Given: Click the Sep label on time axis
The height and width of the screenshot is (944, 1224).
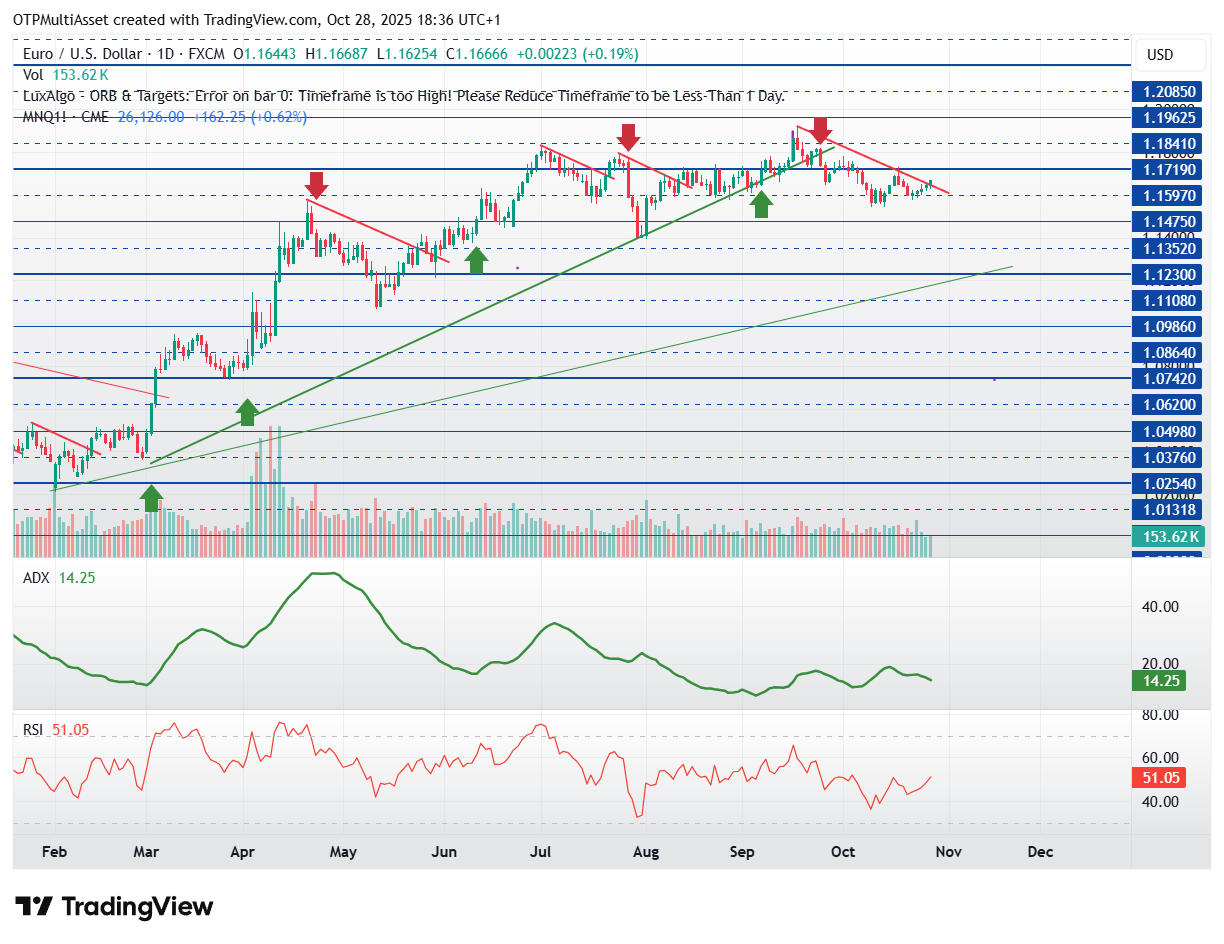Looking at the screenshot, I should [742, 852].
